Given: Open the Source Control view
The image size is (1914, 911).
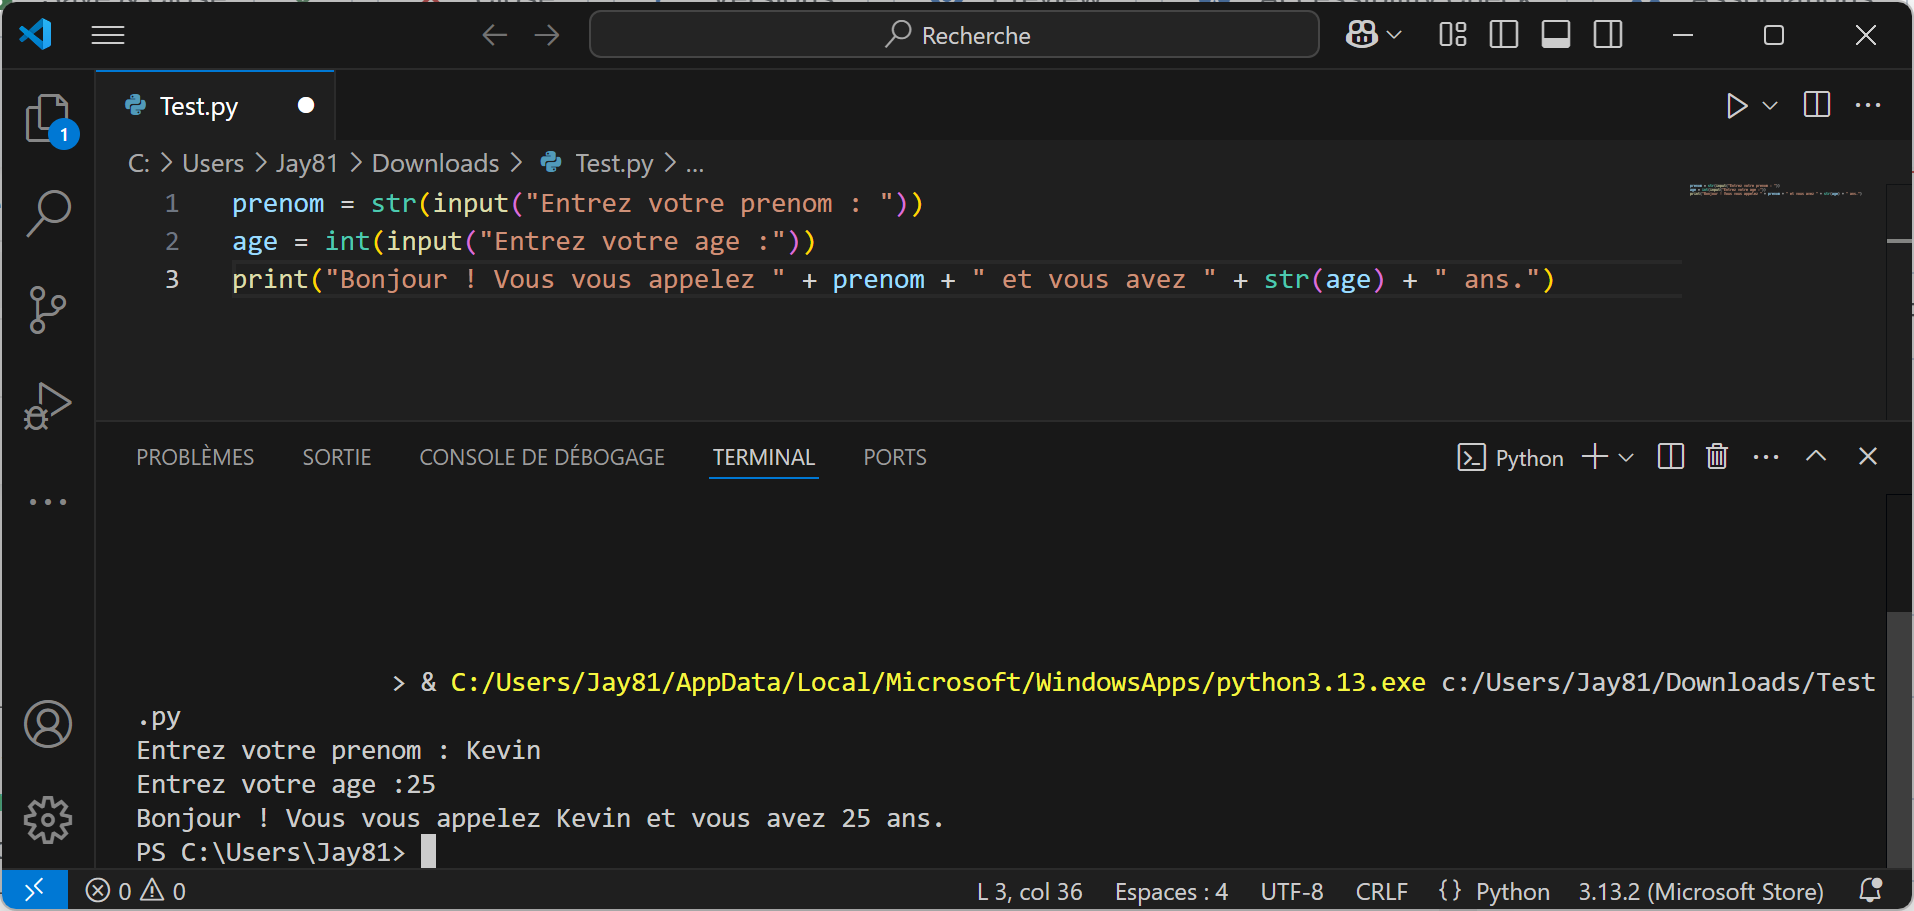Looking at the screenshot, I should tap(48, 310).
